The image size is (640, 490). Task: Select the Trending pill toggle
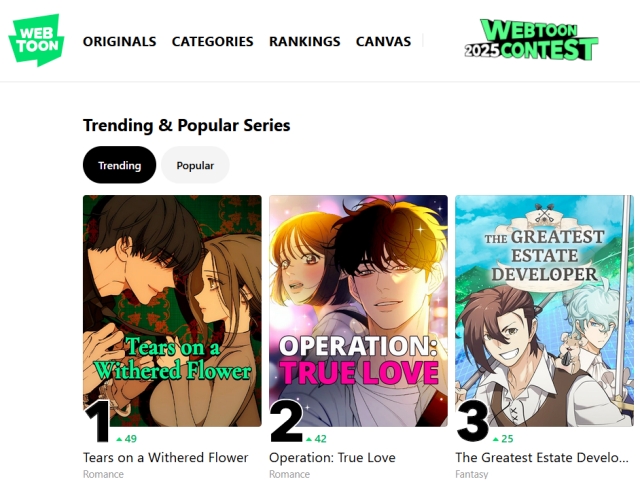point(119,165)
